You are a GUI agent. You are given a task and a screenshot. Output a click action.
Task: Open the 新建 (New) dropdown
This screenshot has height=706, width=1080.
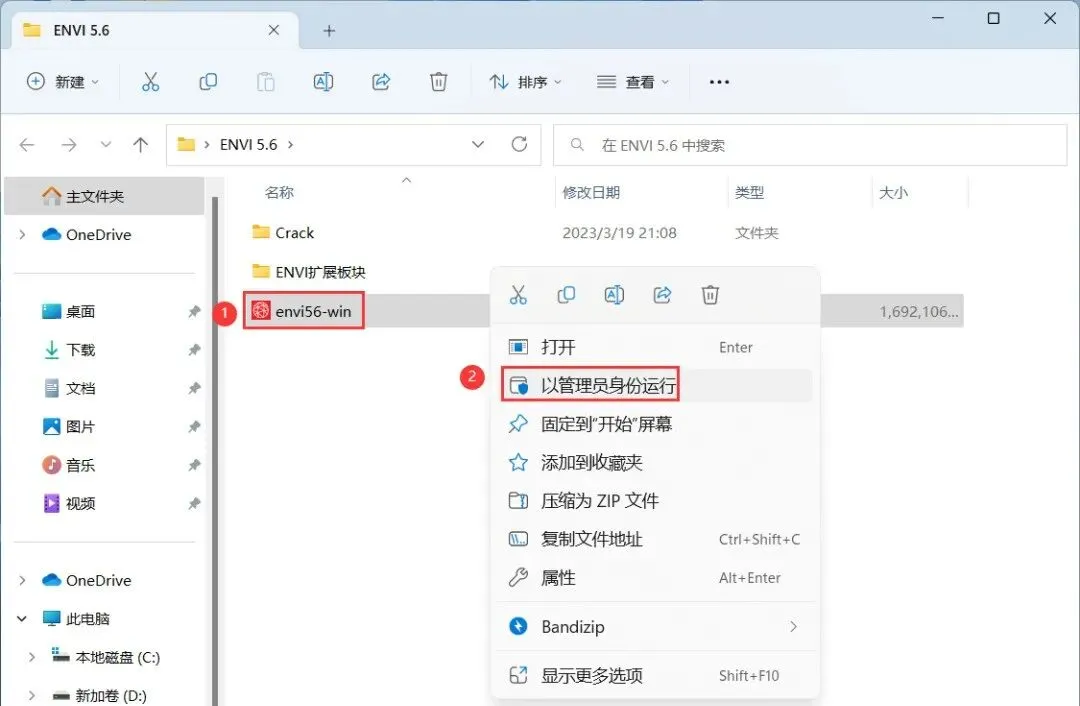click(x=63, y=82)
